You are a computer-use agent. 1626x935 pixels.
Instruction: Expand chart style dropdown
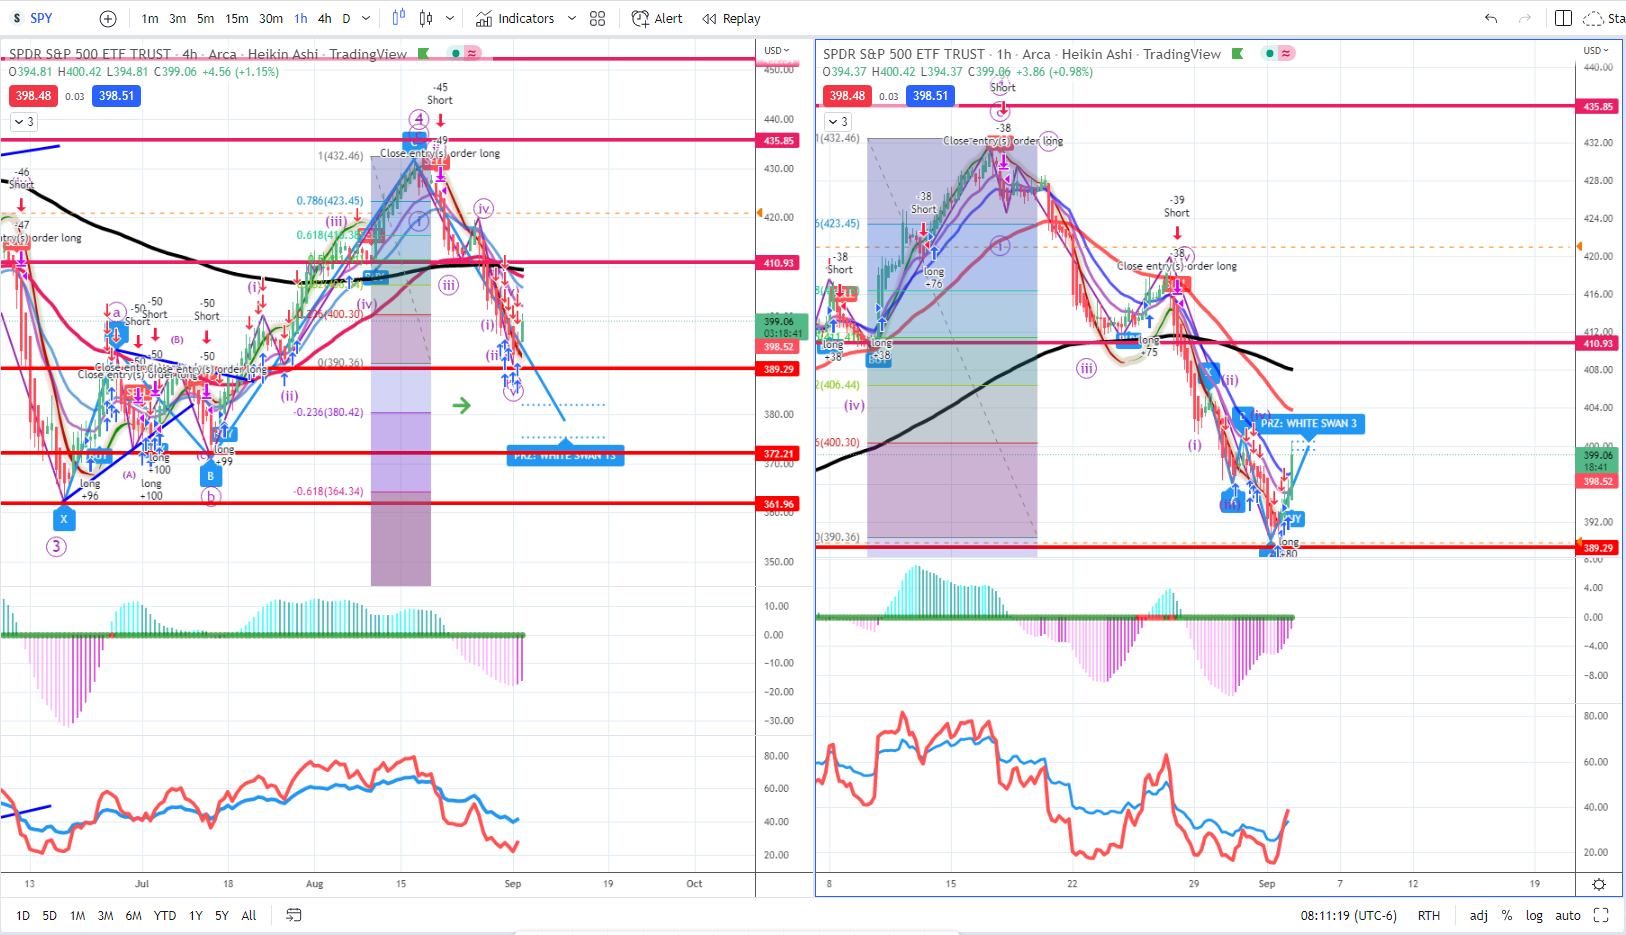(450, 18)
